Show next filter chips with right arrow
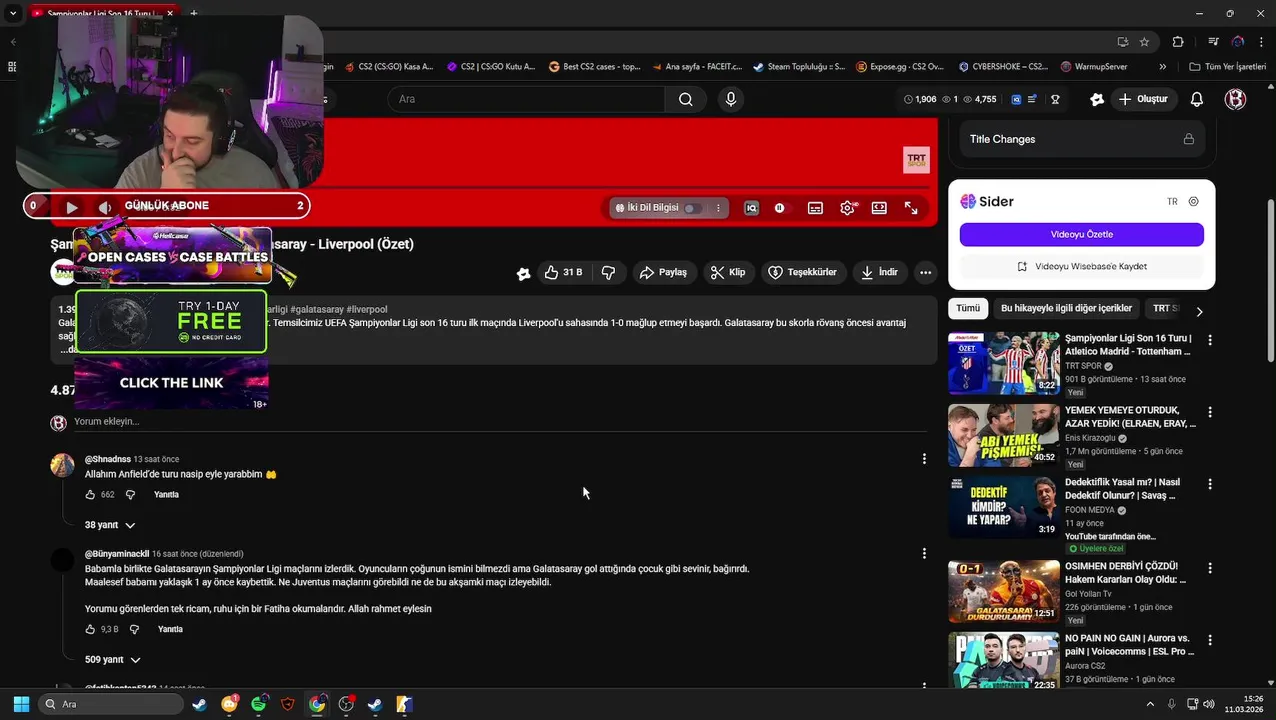The width and height of the screenshot is (1276, 720). pyautogui.click(x=1199, y=311)
